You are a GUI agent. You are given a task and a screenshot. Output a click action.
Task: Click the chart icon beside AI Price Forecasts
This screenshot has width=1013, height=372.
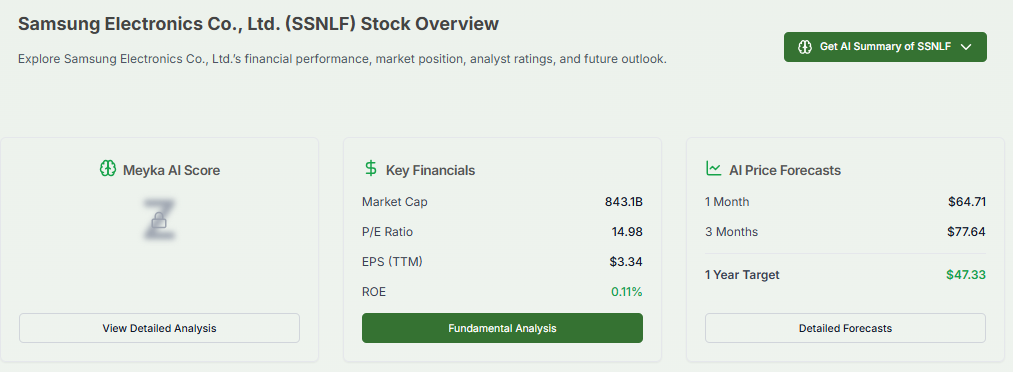(713, 169)
